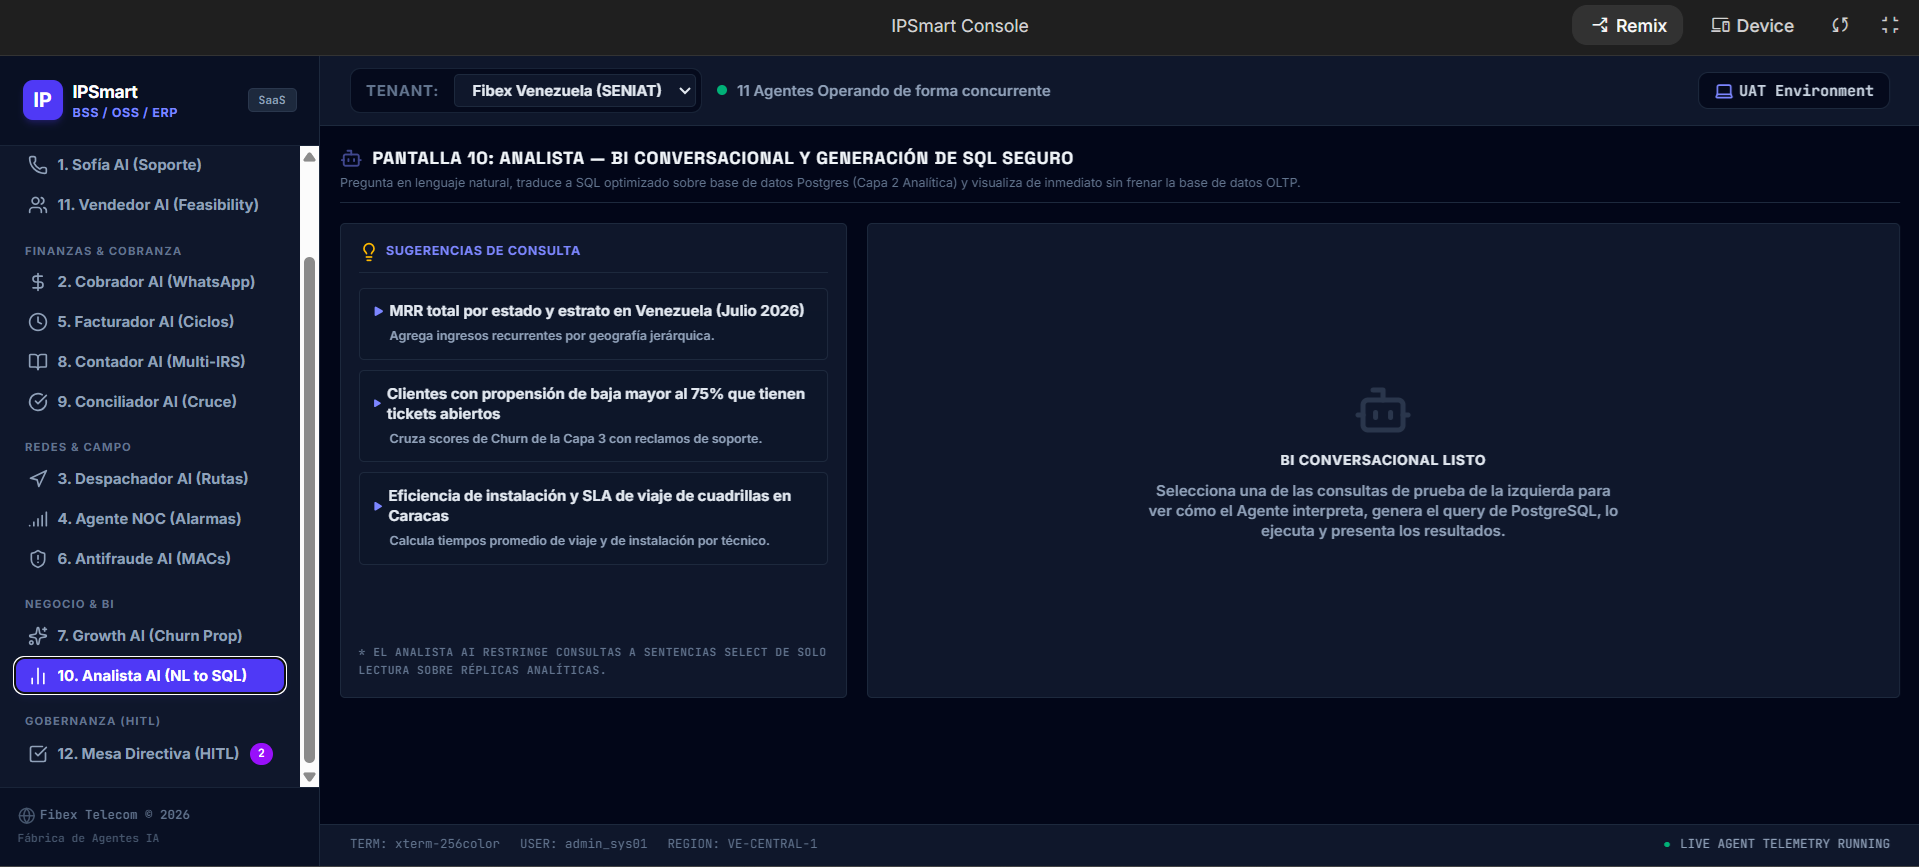Click the check-circle icon beside Conciliador AI
The width and height of the screenshot is (1919, 867).
[38, 402]
